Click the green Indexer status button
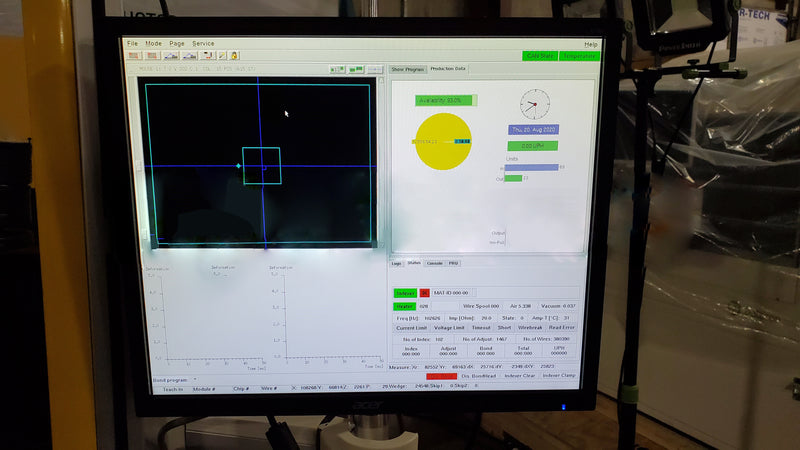The height and width of the screenshot is (450, 800). (405, 293)
